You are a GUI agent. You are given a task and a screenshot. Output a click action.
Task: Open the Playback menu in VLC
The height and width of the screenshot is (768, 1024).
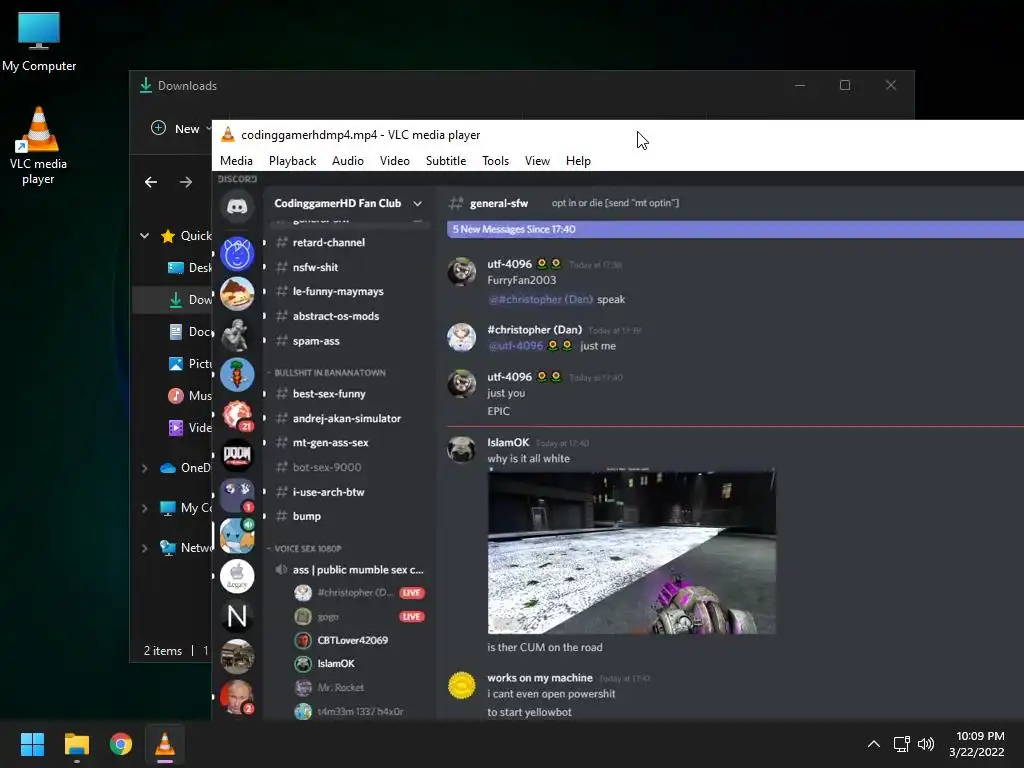(293, 161)
